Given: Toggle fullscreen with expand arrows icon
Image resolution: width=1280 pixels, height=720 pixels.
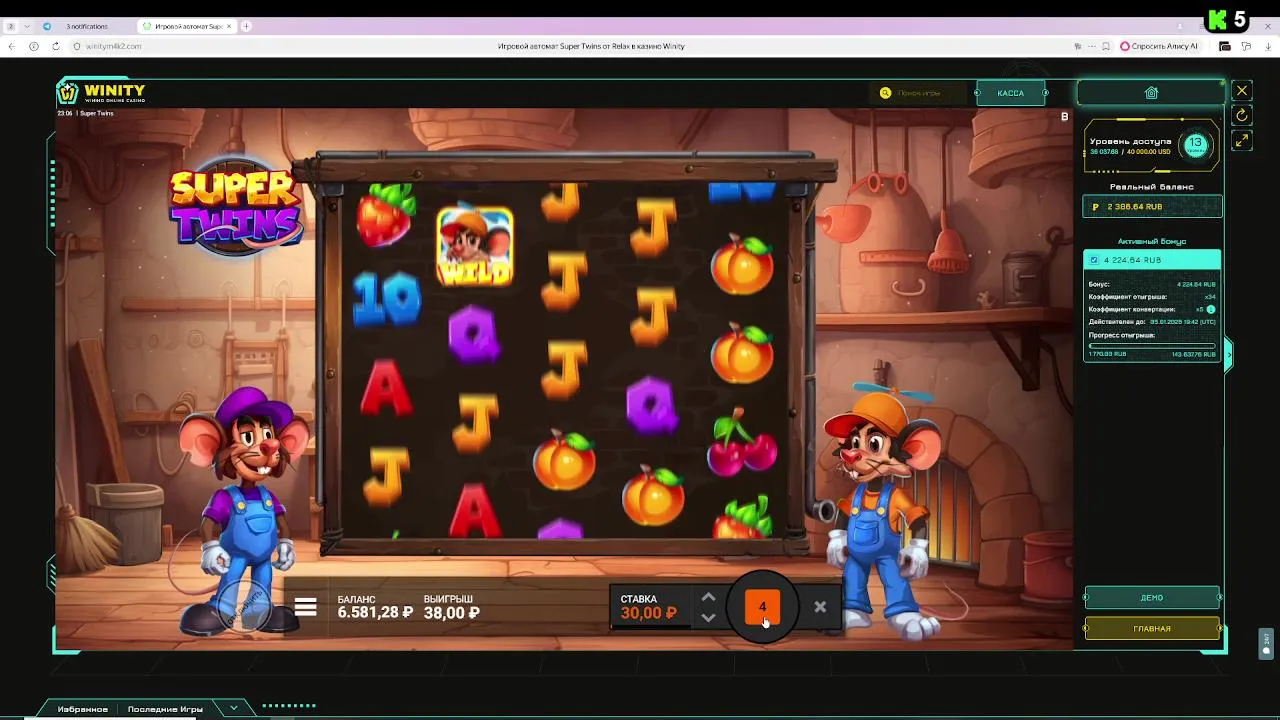Looking at the screenshot, I should pyautogui.click(x=1242, y=141).
